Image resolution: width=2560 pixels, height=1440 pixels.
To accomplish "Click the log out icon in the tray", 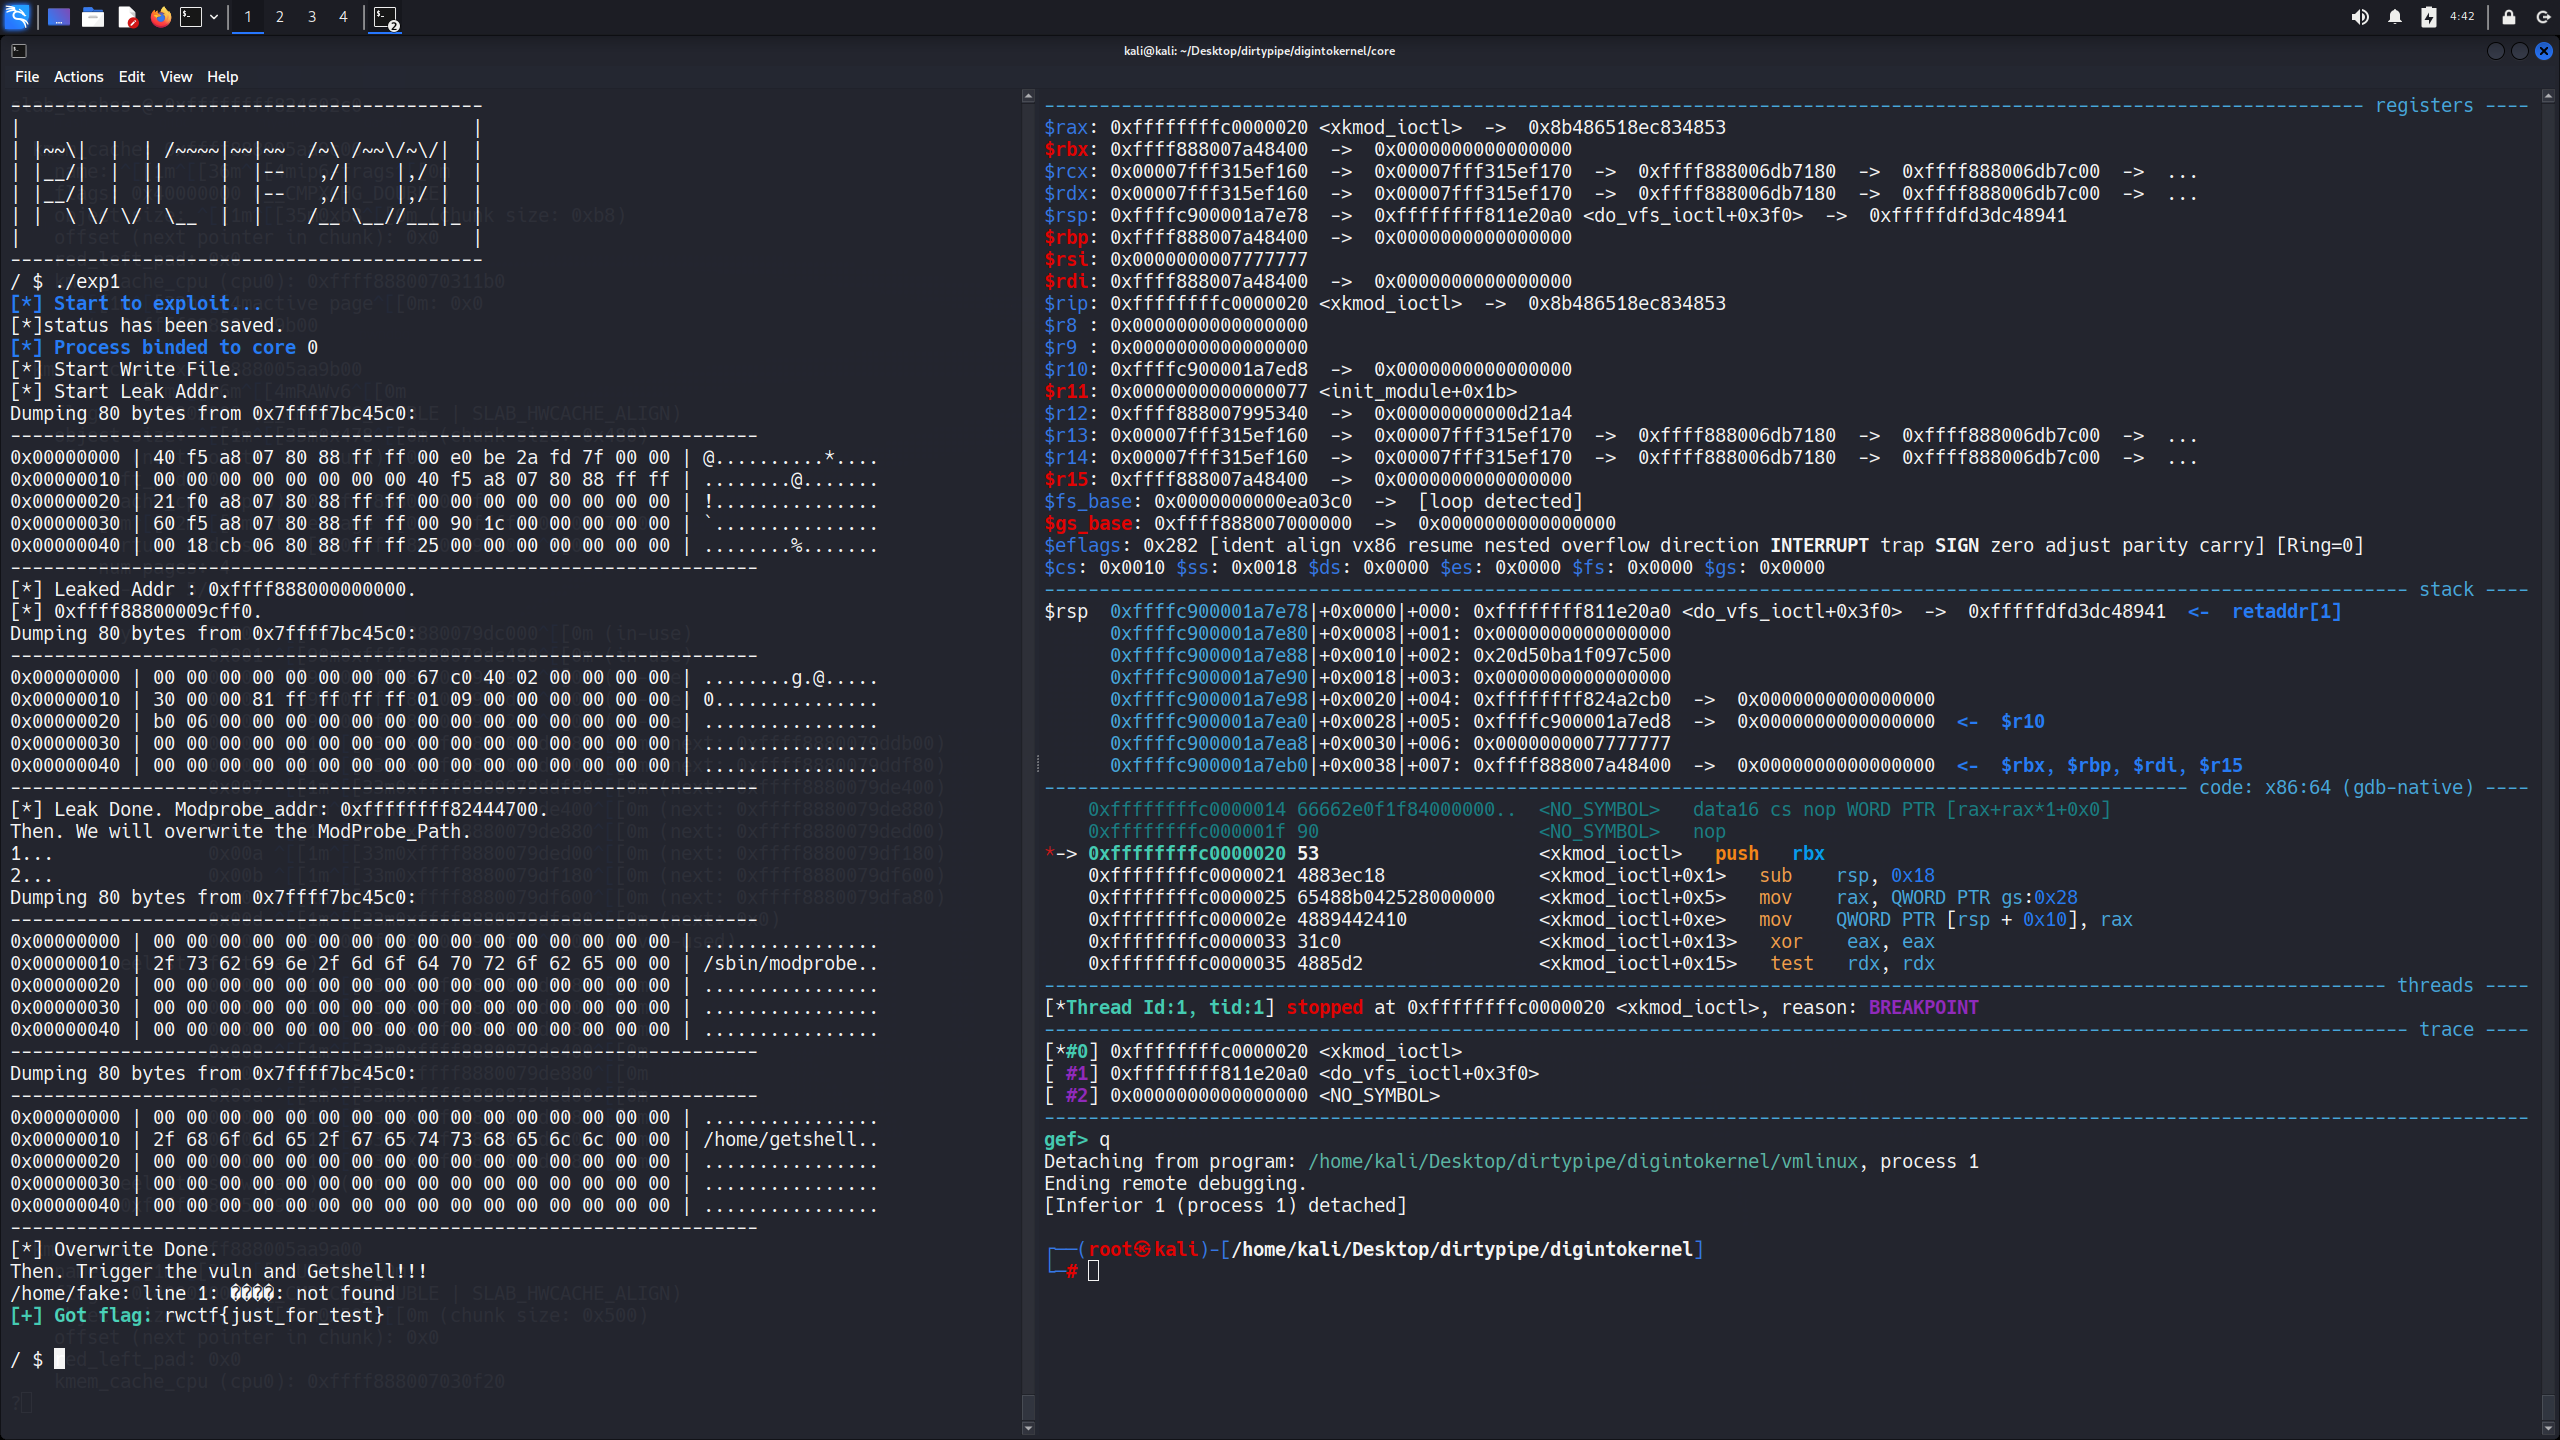I will (x=2543, y=17).
